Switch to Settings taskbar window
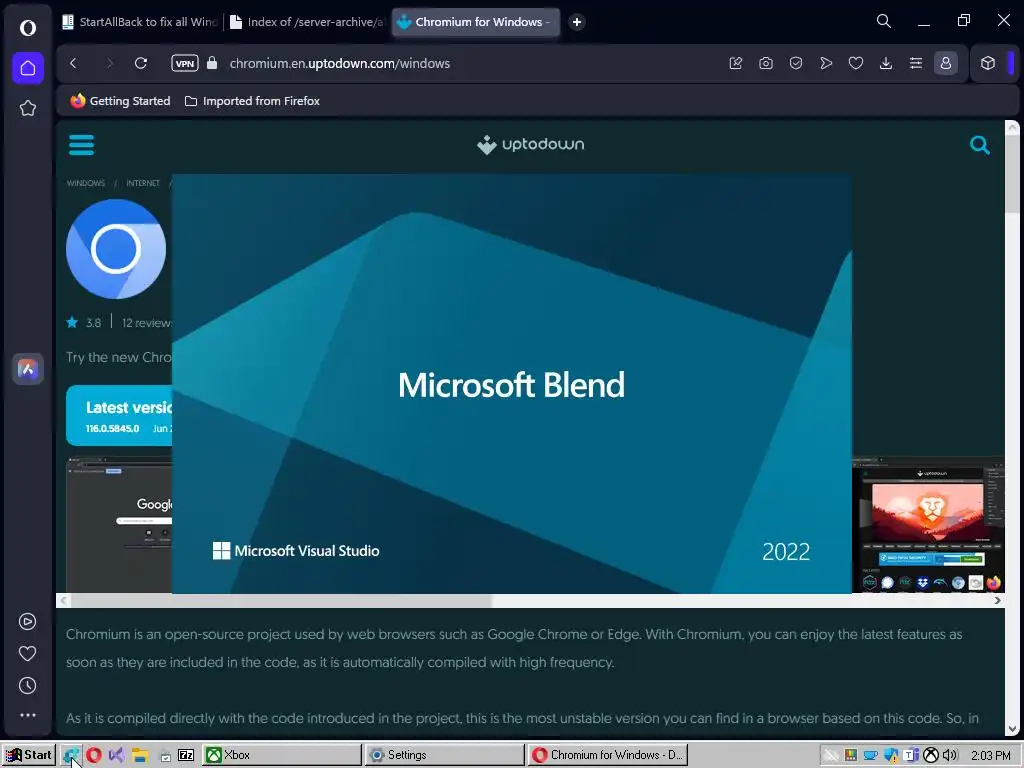This screenshot has width=1024, height=768. [444, 755]
